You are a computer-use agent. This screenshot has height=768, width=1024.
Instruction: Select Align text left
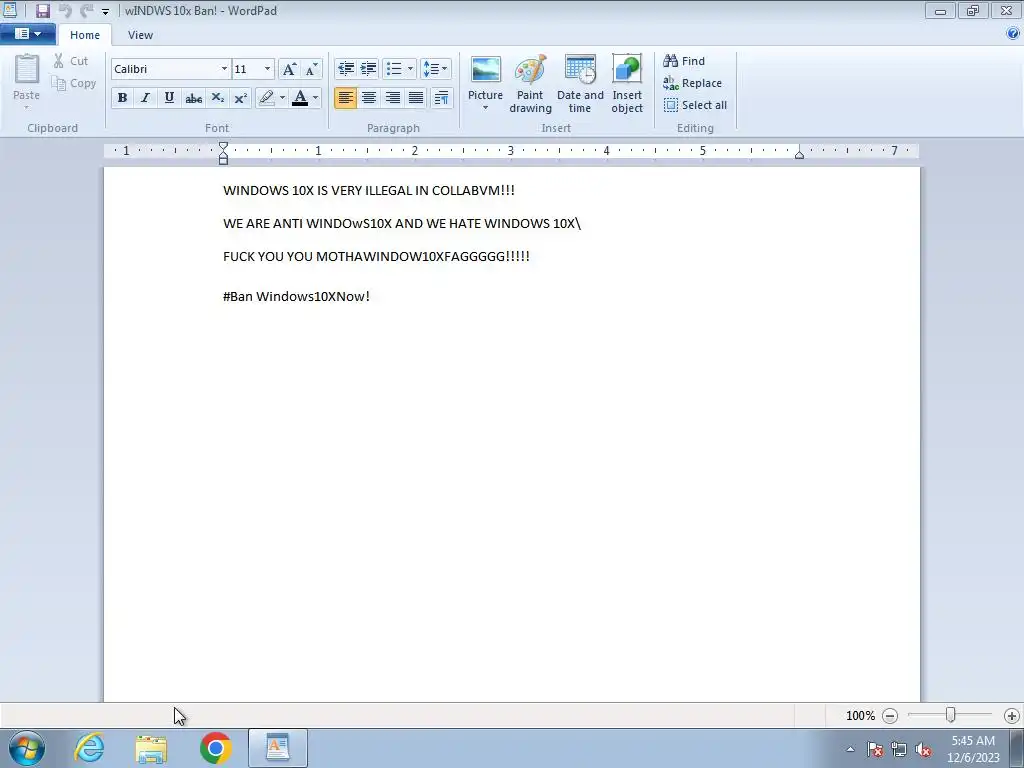tap(345, 98)
